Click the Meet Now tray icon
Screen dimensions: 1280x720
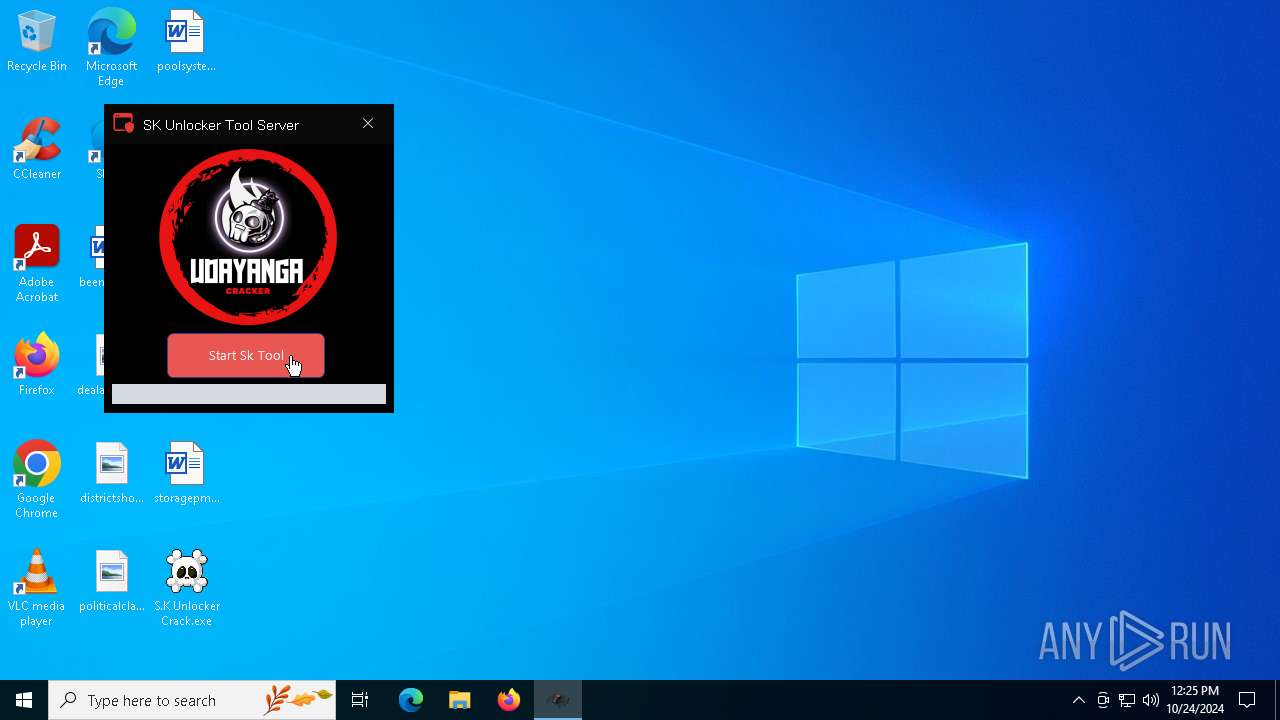pos(1103,700)
